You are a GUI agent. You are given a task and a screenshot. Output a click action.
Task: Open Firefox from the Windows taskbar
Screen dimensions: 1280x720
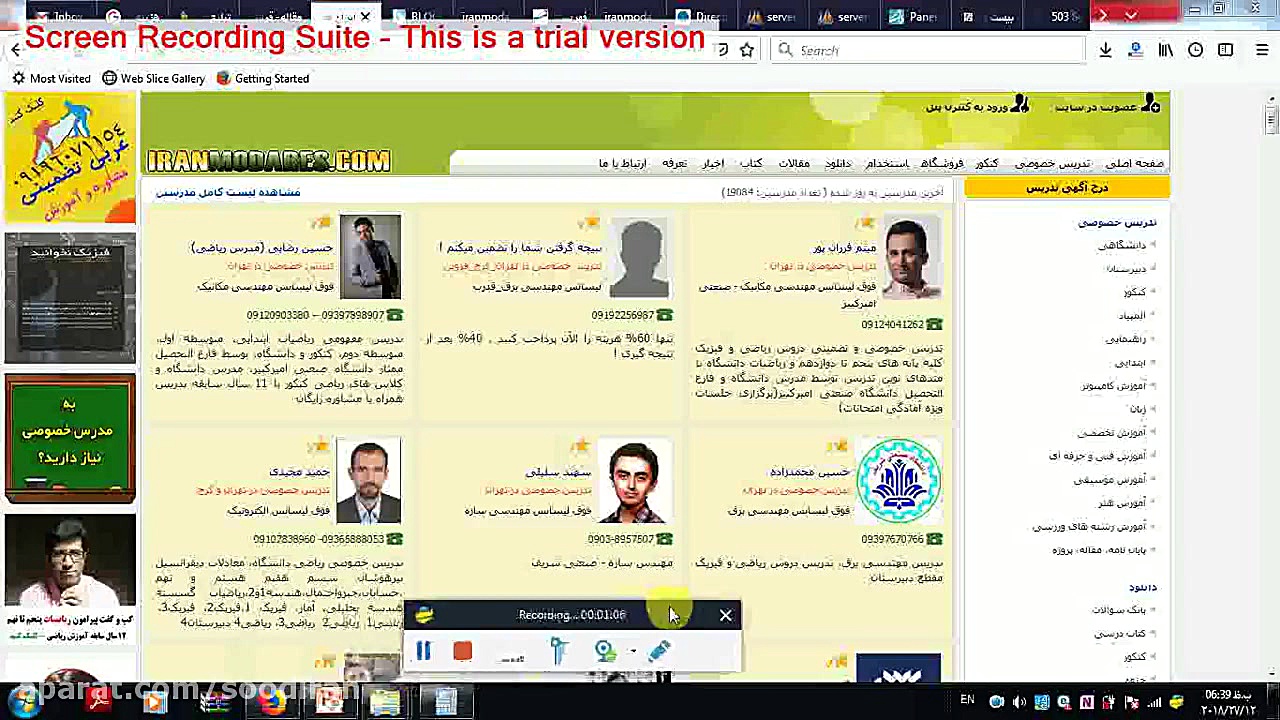(272, 702)
